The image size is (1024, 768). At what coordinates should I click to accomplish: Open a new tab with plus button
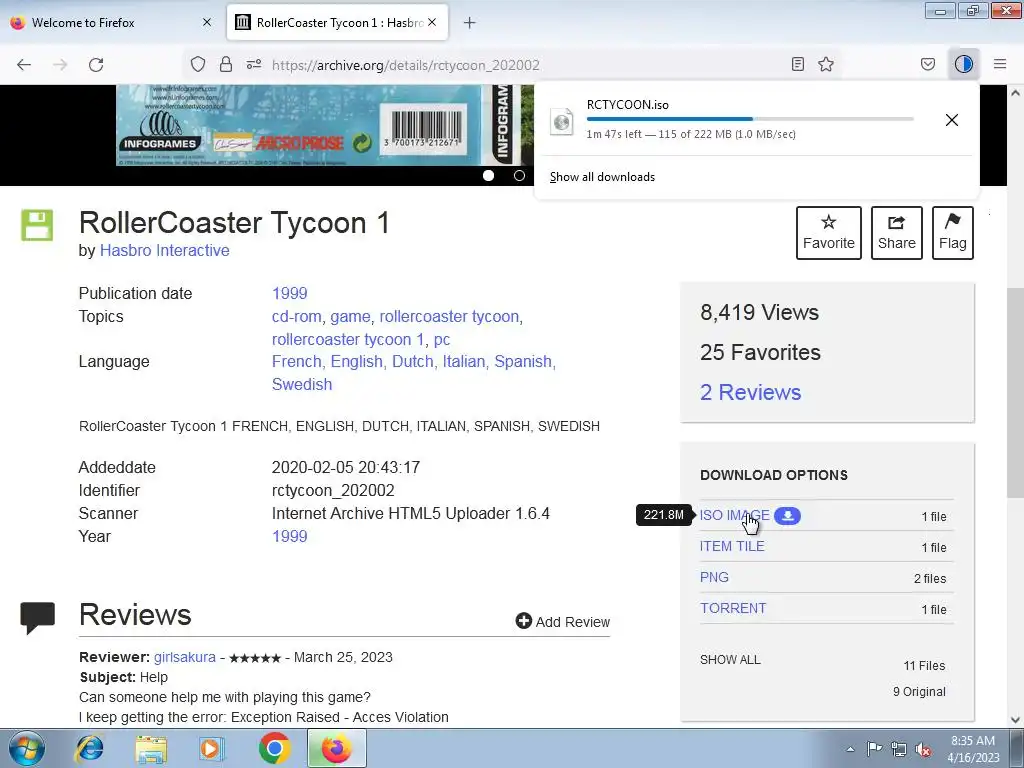point(470,23)
